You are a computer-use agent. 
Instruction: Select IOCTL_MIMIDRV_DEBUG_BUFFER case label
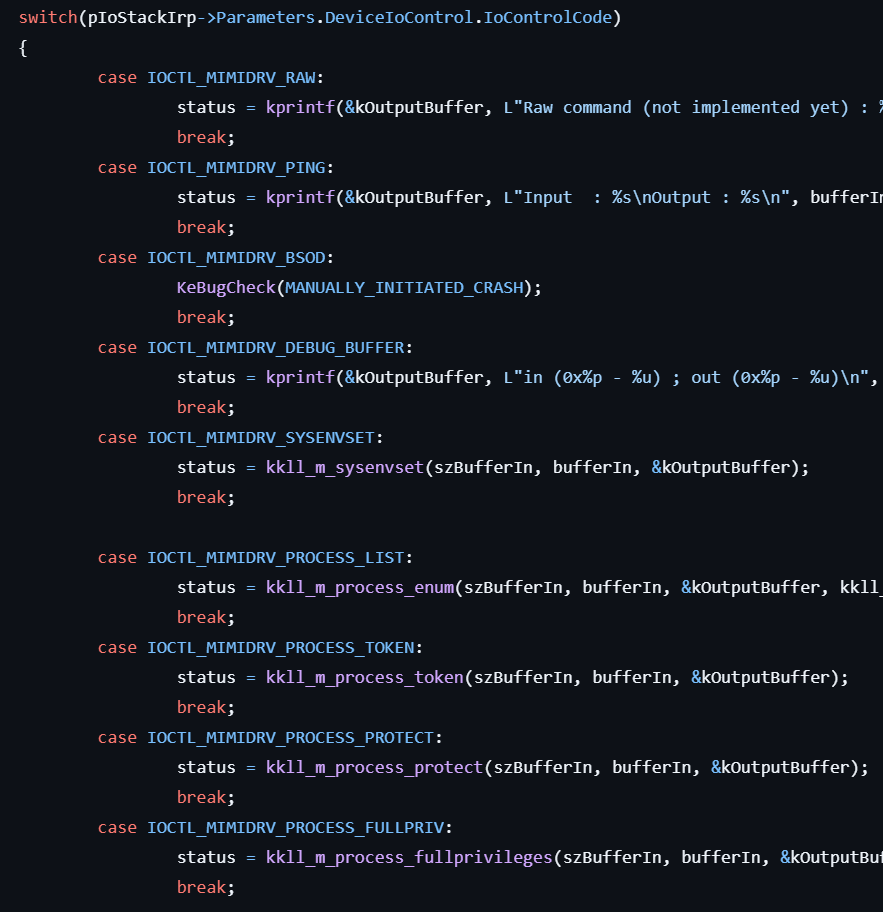coord(276,348)
